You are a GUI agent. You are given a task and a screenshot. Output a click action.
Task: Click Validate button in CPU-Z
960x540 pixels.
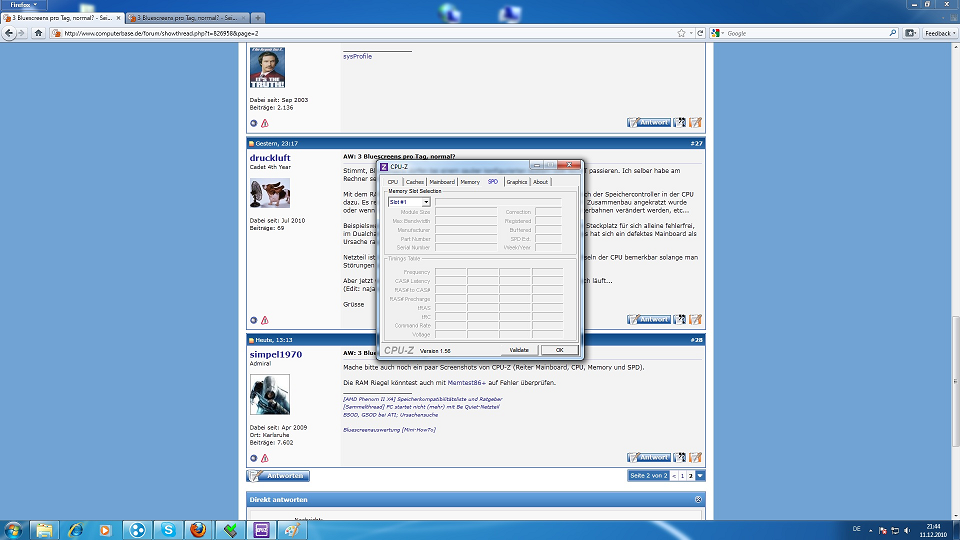click(519, 350)
